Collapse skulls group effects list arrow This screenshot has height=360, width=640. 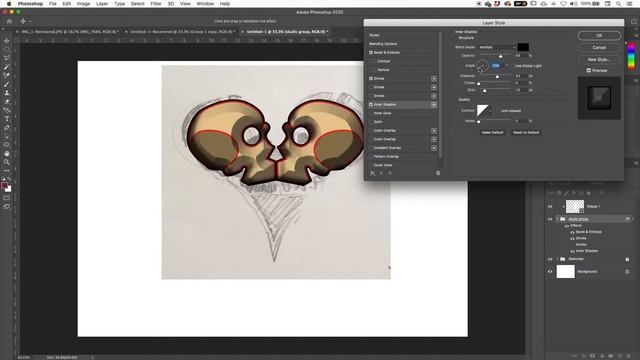point(633,219)
